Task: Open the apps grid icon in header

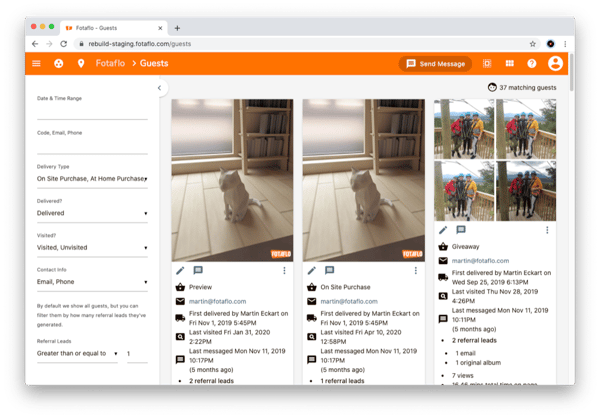Action: tap(509, 64)
